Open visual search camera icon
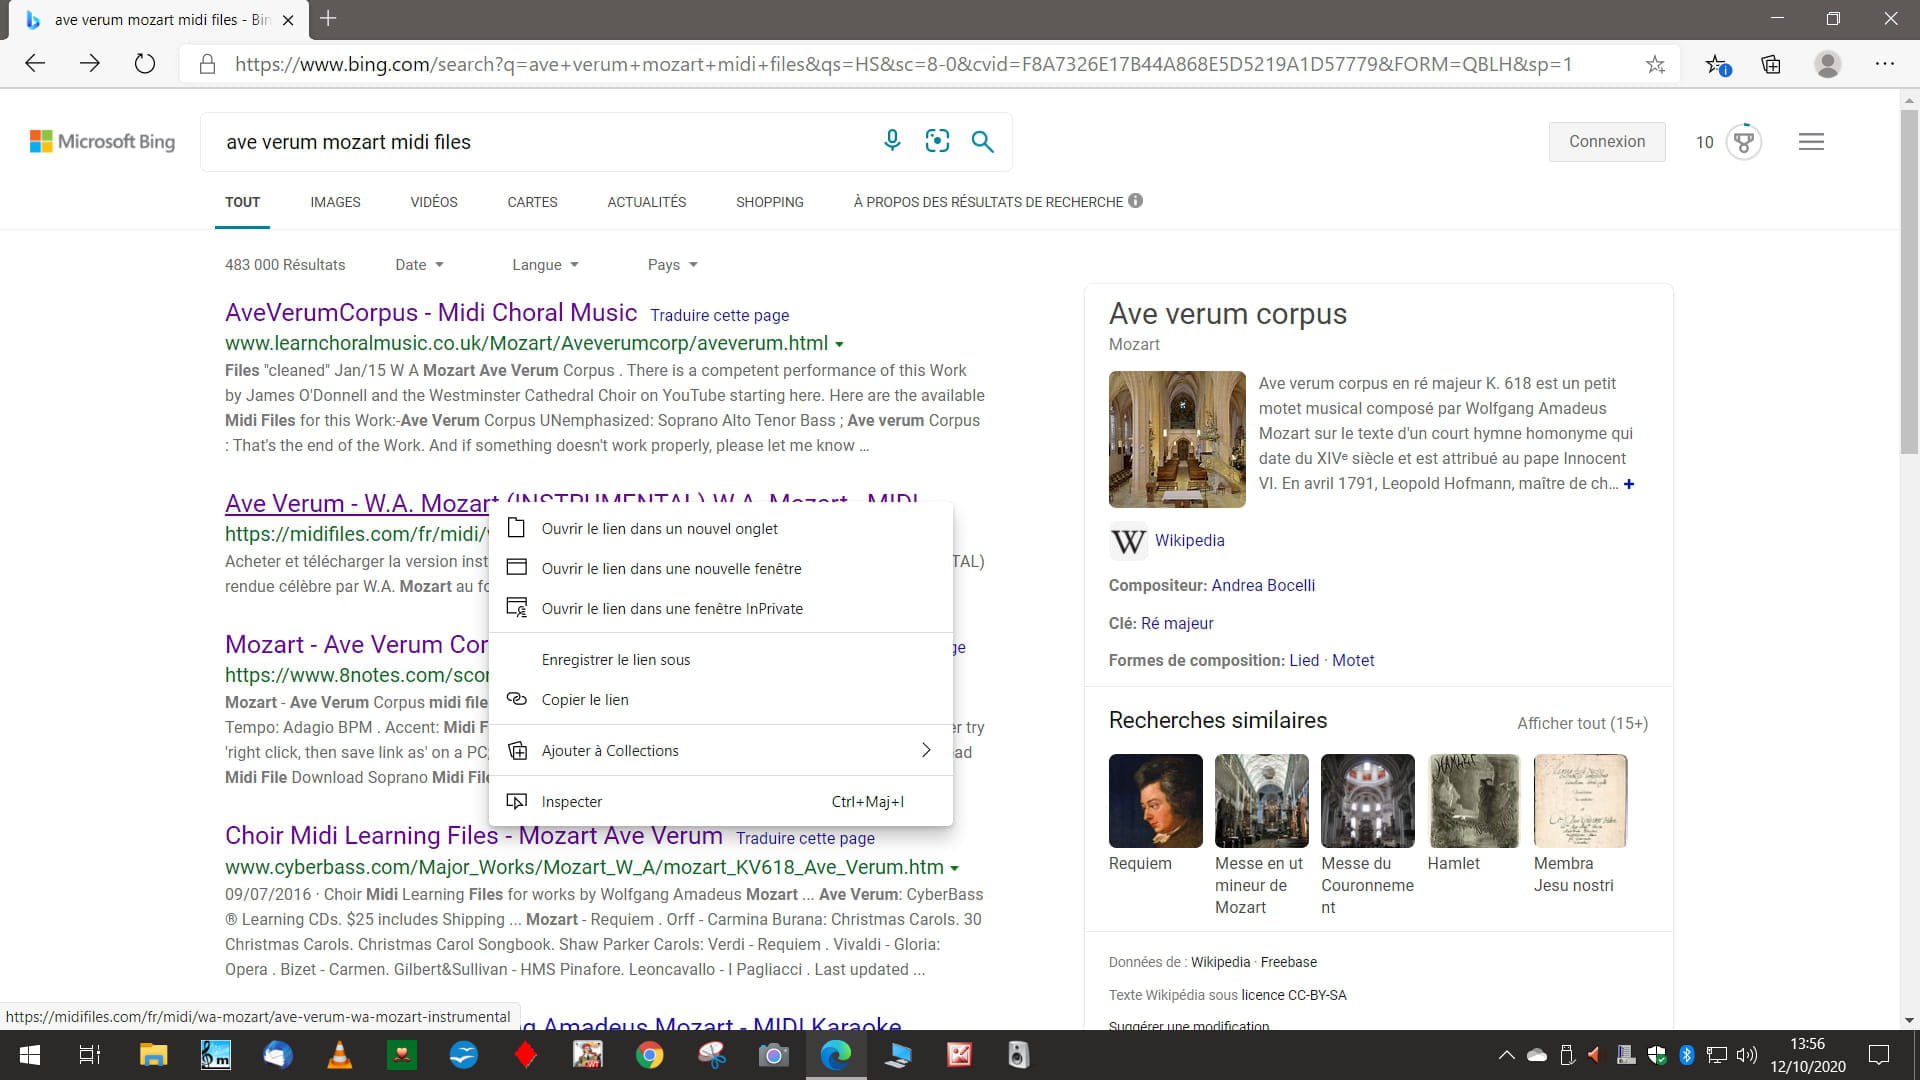Viewport: 1920px width, 1080px height. click(x=937, y=141)
